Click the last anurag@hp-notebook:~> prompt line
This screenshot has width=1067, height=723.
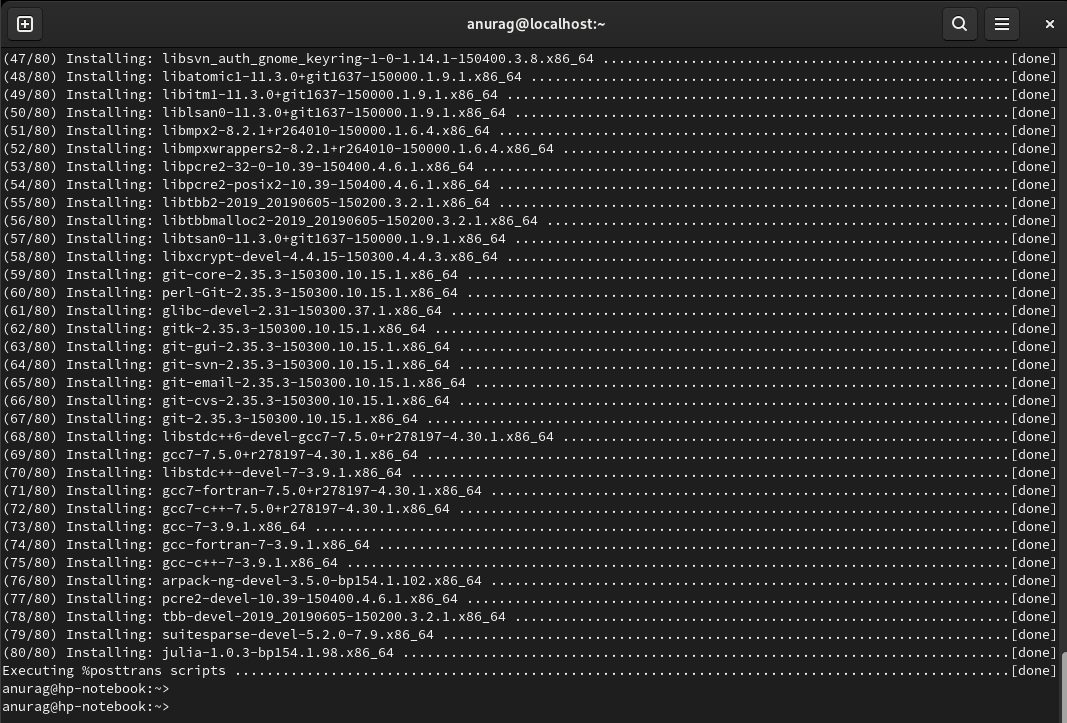[86, 707]
